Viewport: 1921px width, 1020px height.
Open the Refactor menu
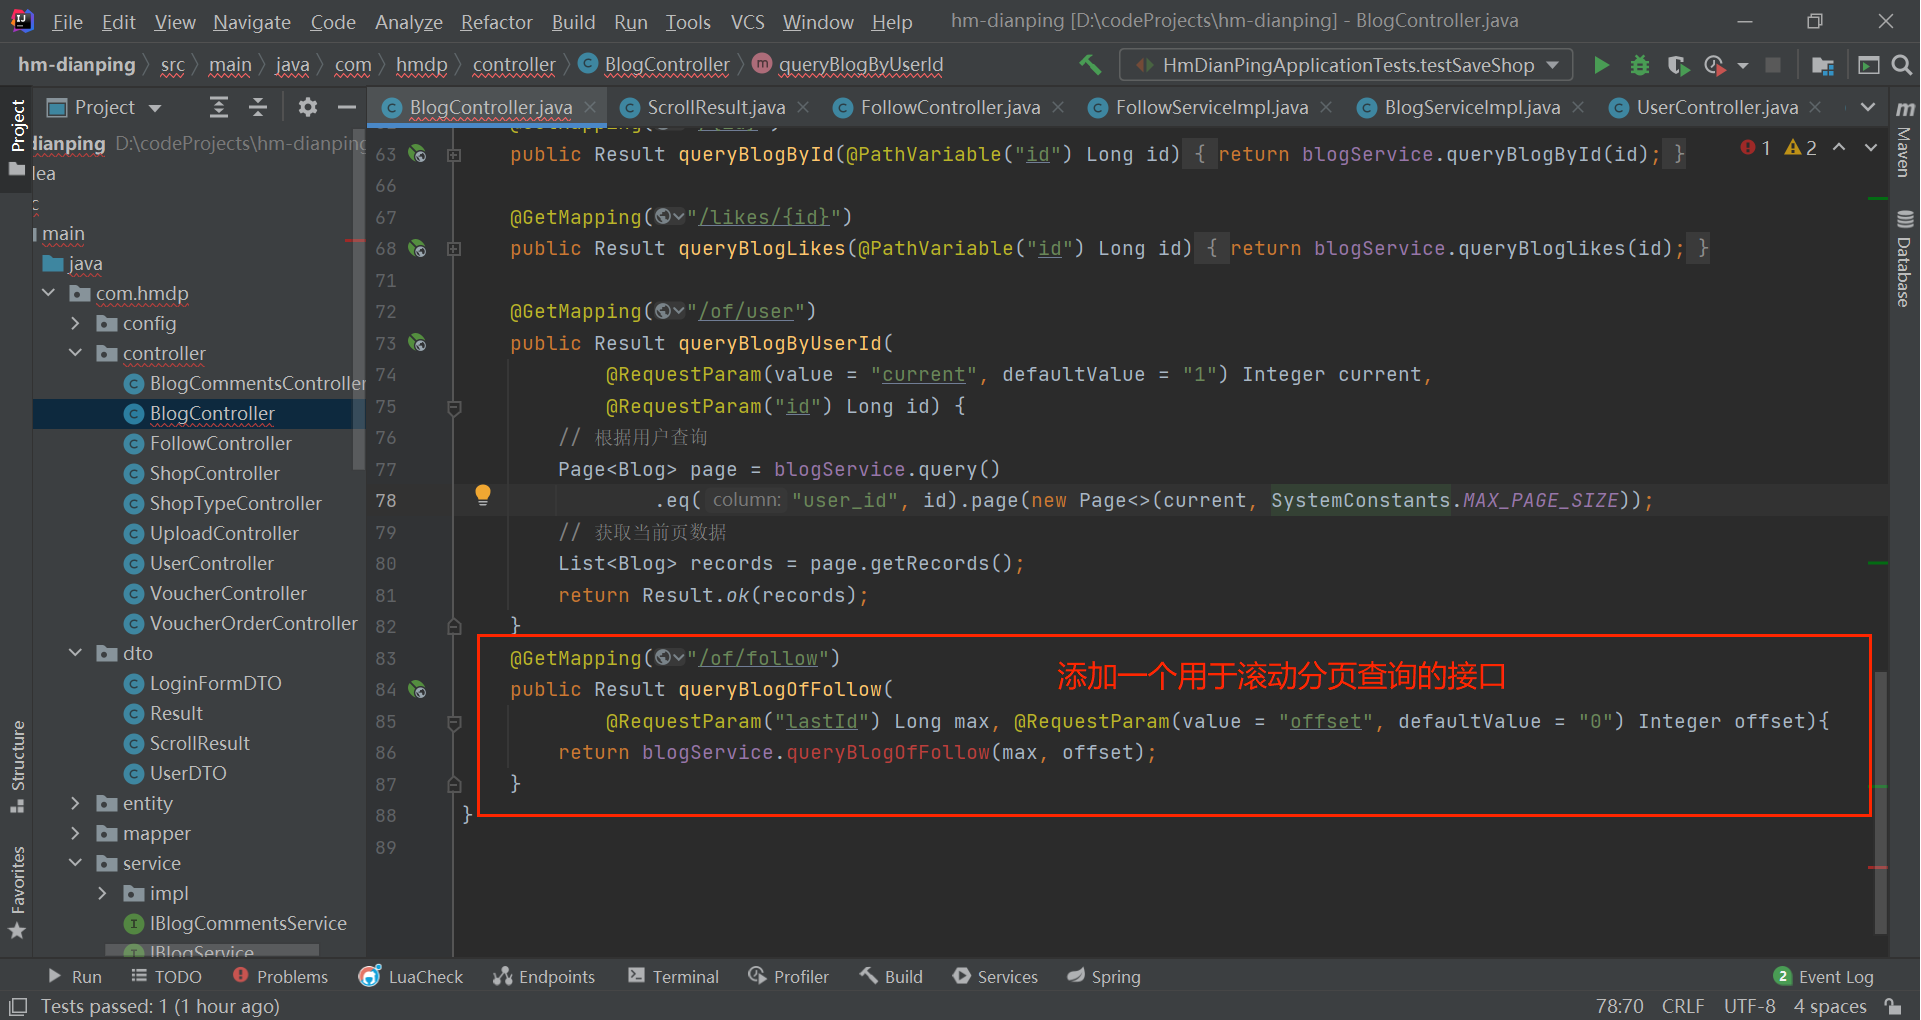496,22
